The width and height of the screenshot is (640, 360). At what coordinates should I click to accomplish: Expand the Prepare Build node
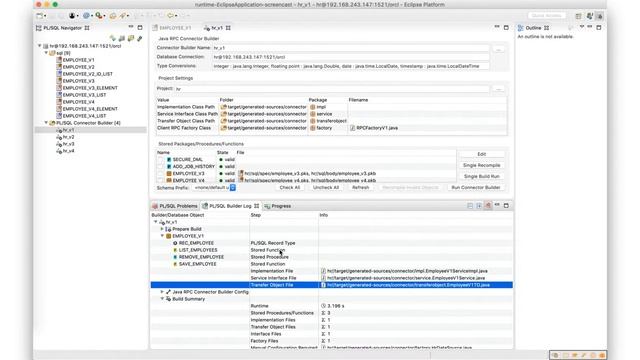pyautogui.click(x=162, y=229)
